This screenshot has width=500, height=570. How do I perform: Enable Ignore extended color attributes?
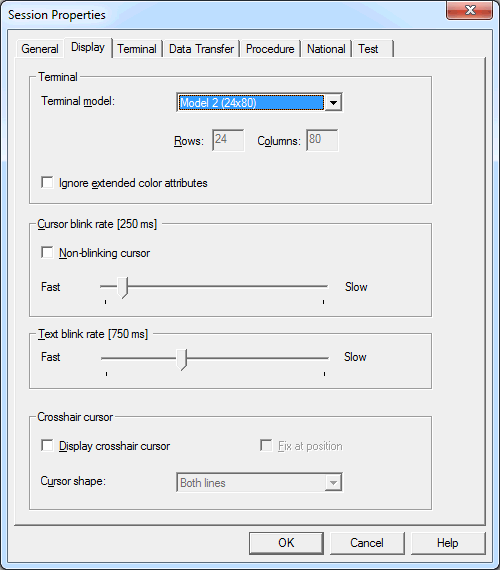coord(47,182)
